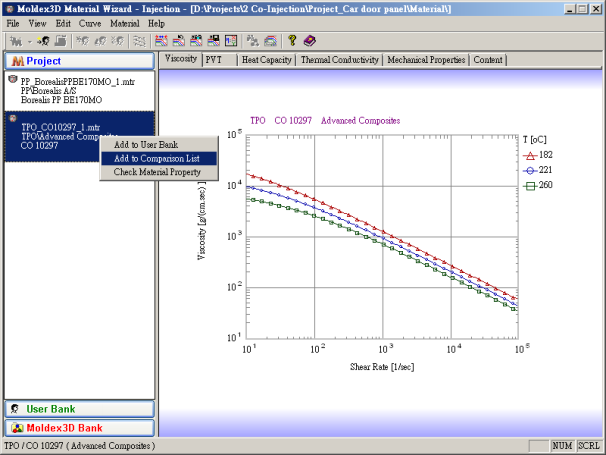Switch to the Mechanical Properties tab
606x455 pixels.
click(x=426, y=60)
